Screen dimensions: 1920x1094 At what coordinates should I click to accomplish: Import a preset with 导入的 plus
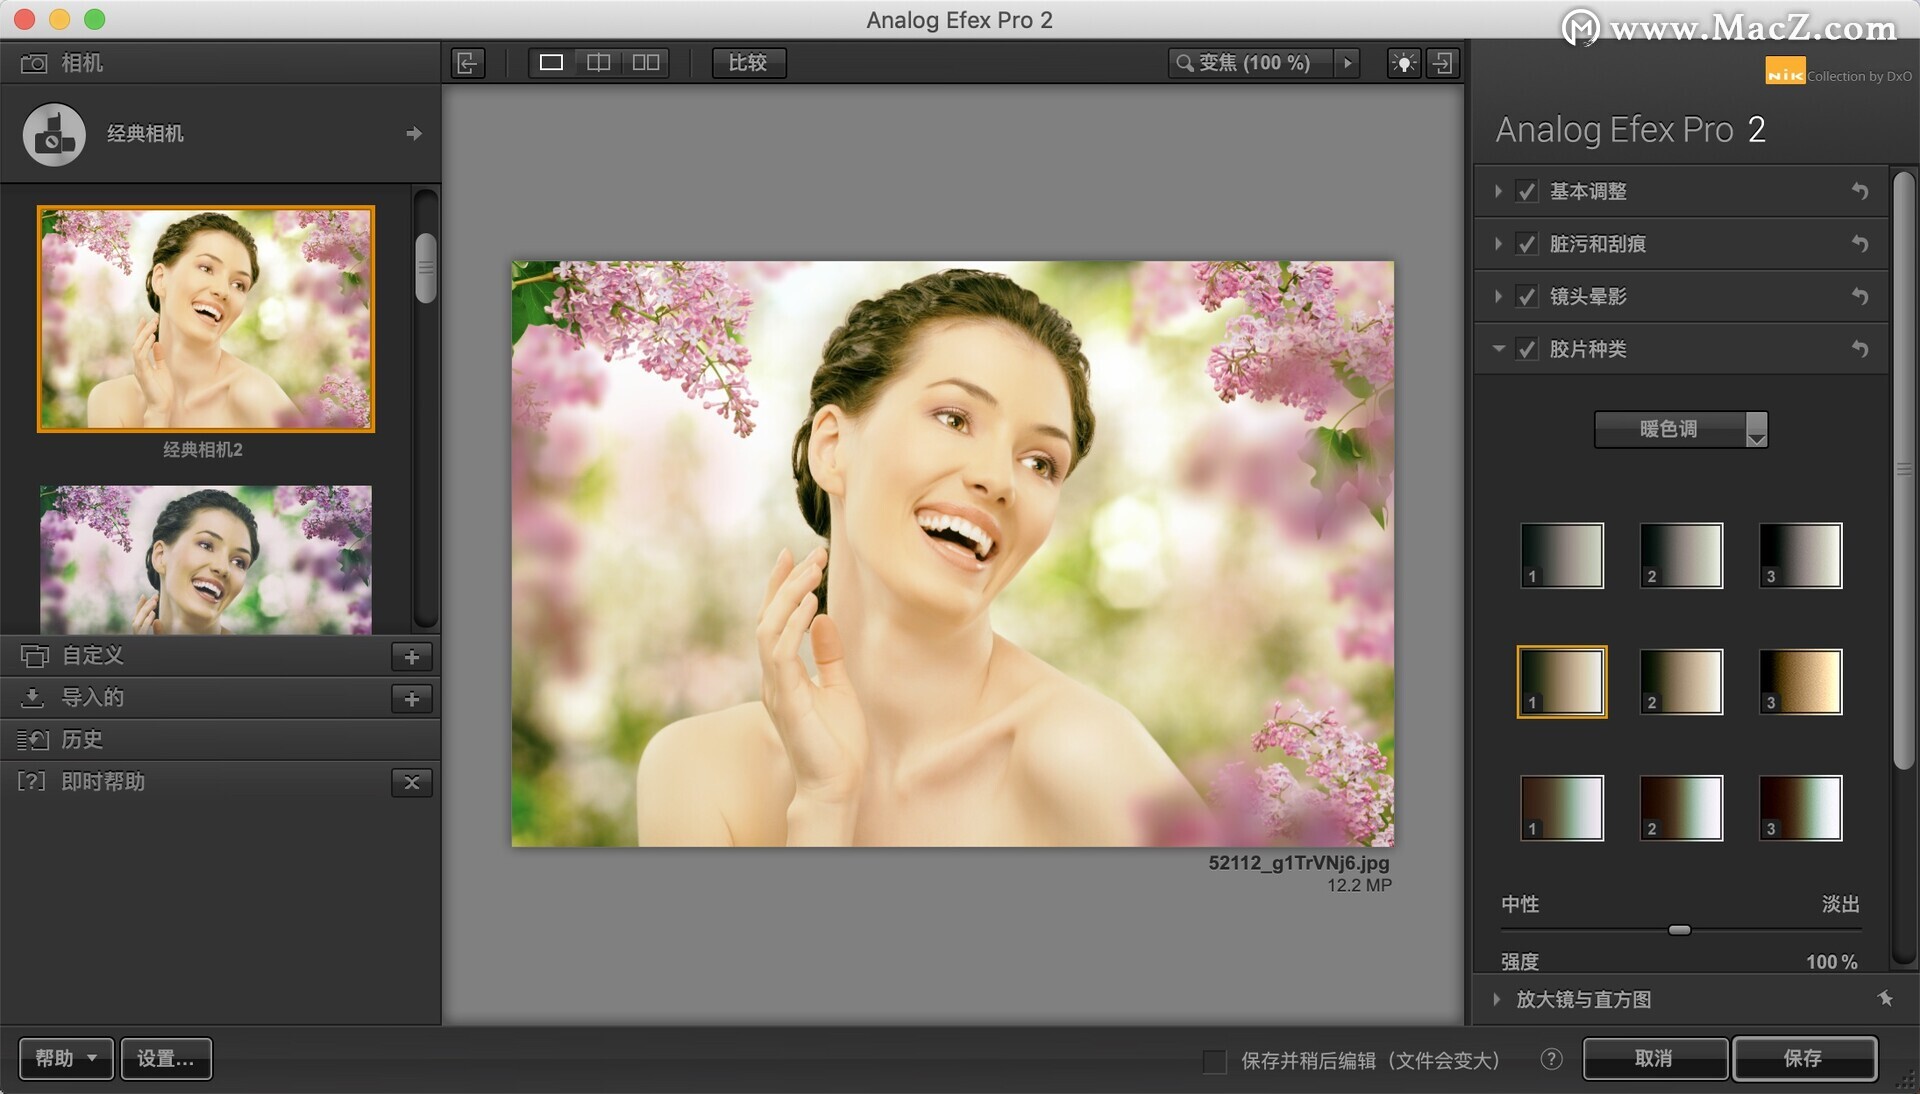coord(411,699)
